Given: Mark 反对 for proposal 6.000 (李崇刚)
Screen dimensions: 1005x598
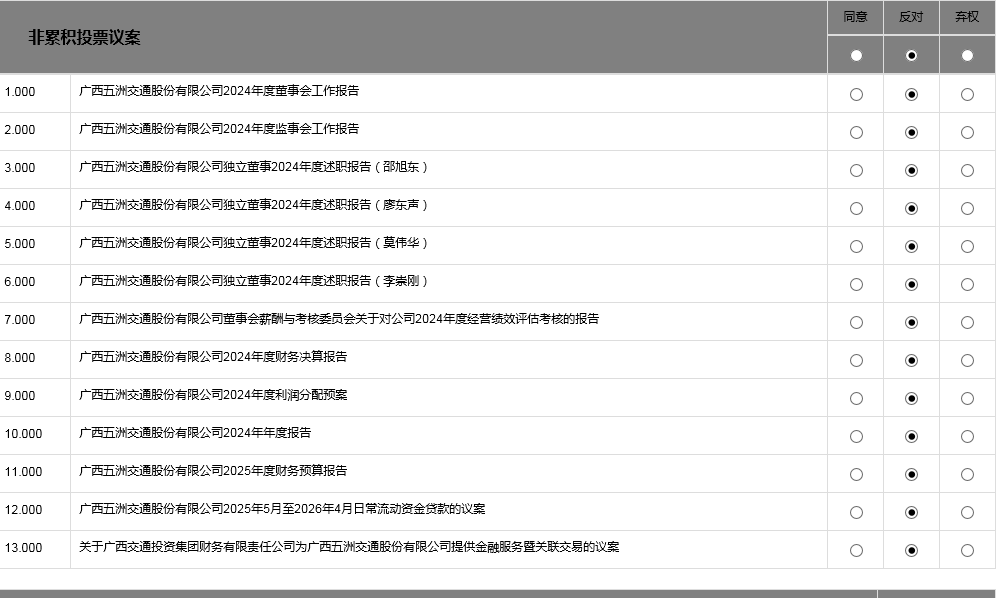Looking at the screenshot, I should (911, 285).
